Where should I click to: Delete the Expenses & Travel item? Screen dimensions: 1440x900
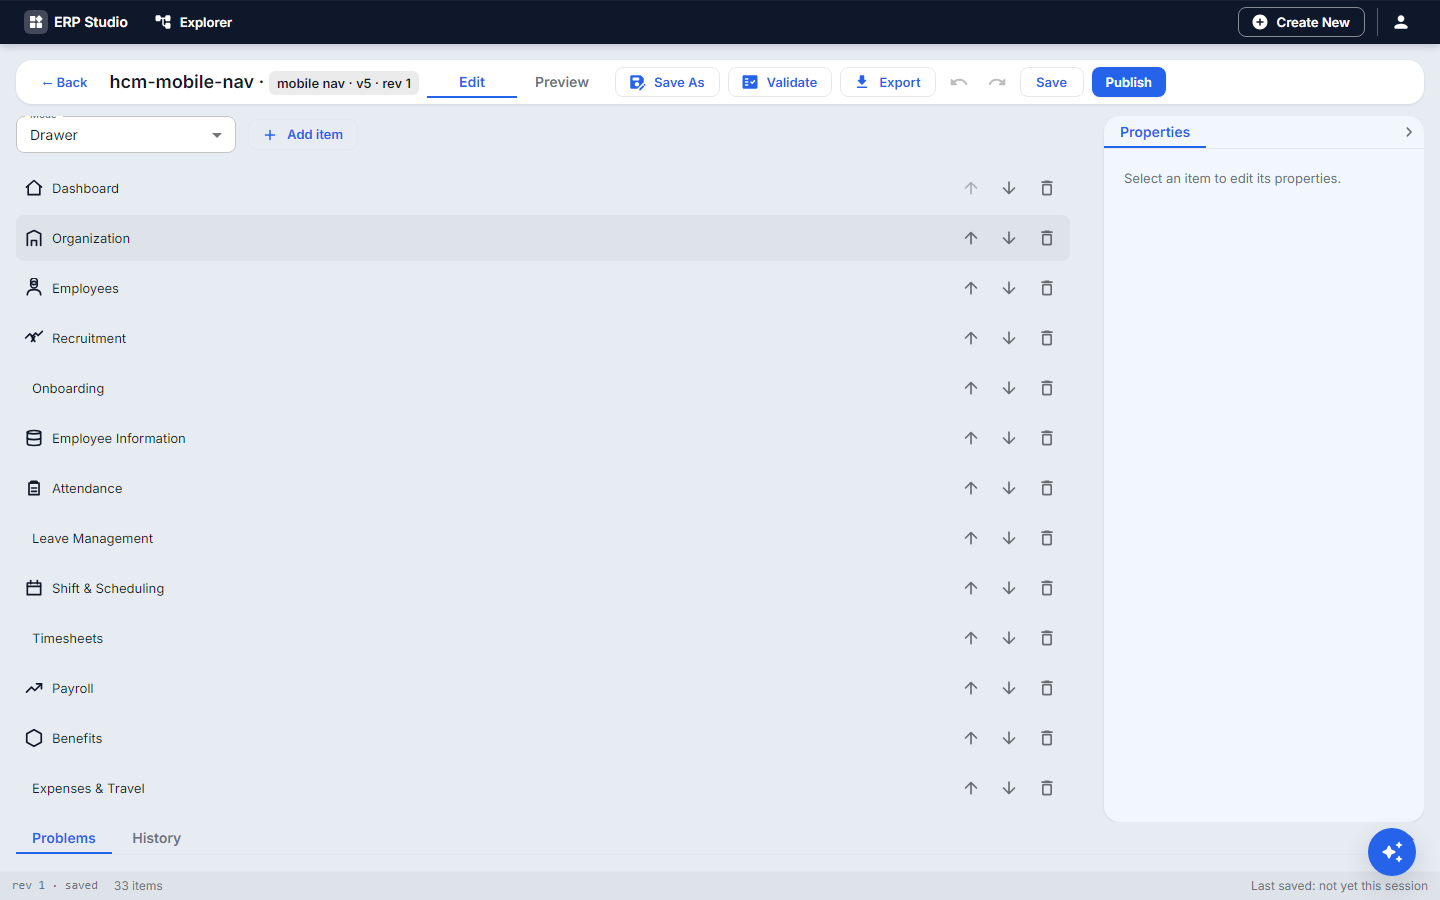(x=1047, y=788)
